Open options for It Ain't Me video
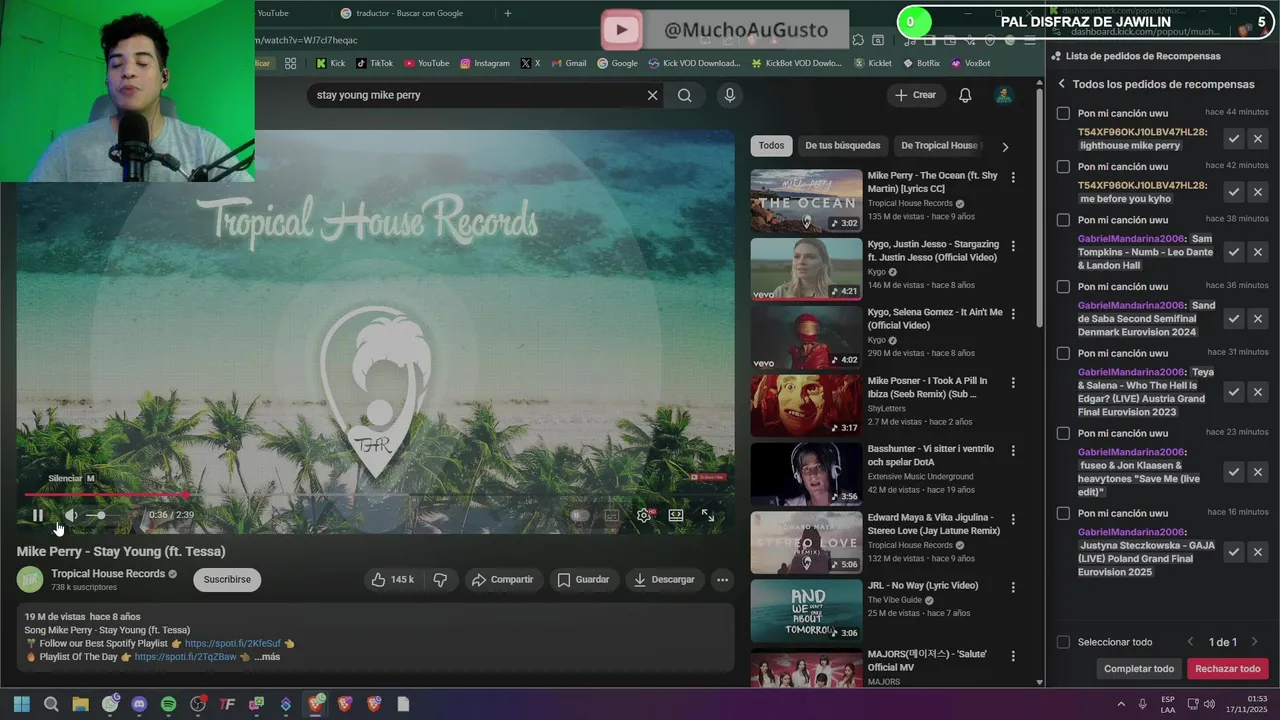Image resolution: width=1280 pixels, height=720 pixels. point(1013,314)
